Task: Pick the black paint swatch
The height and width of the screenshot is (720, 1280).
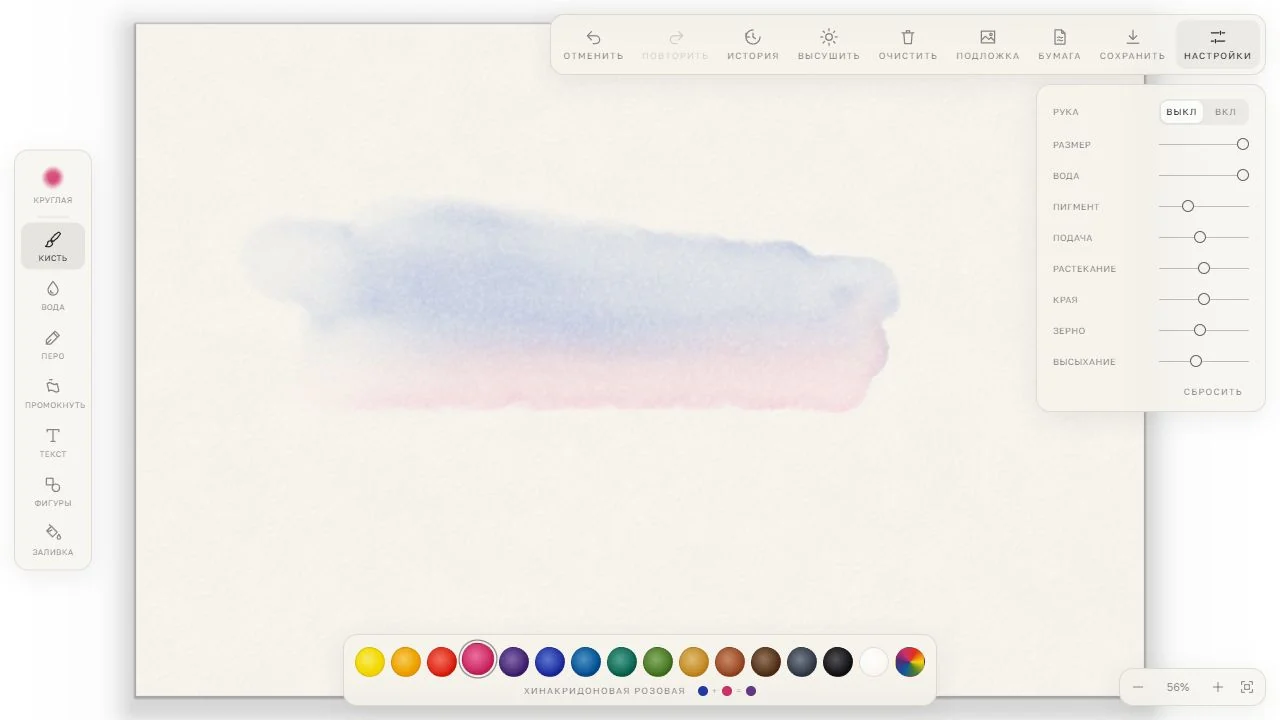Action: [x=838, y=662]
